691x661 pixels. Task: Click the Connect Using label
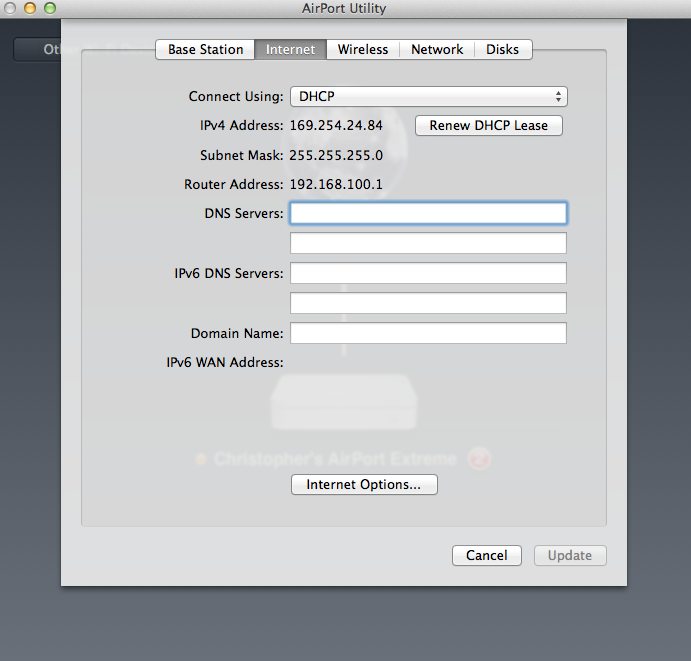236,97
